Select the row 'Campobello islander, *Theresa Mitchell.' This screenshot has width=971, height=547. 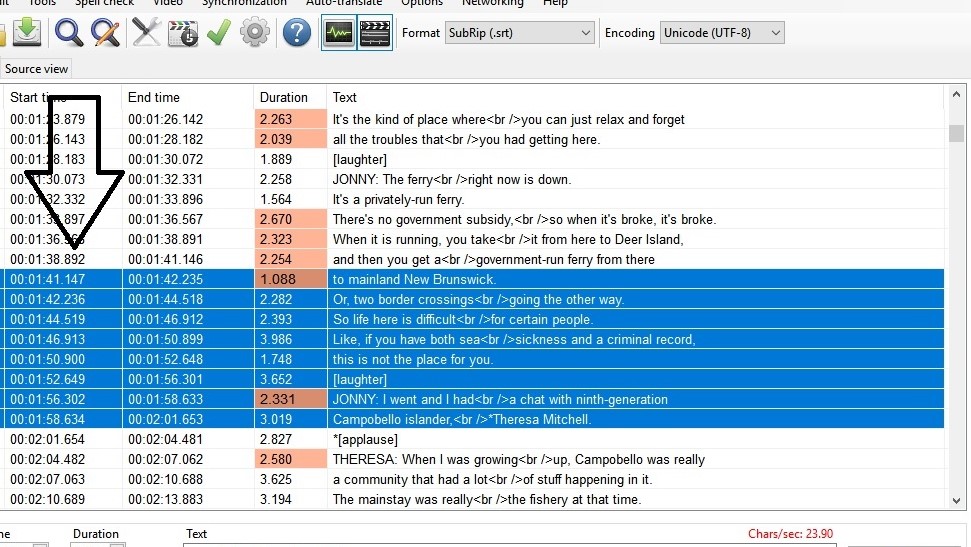click(474, 419)
